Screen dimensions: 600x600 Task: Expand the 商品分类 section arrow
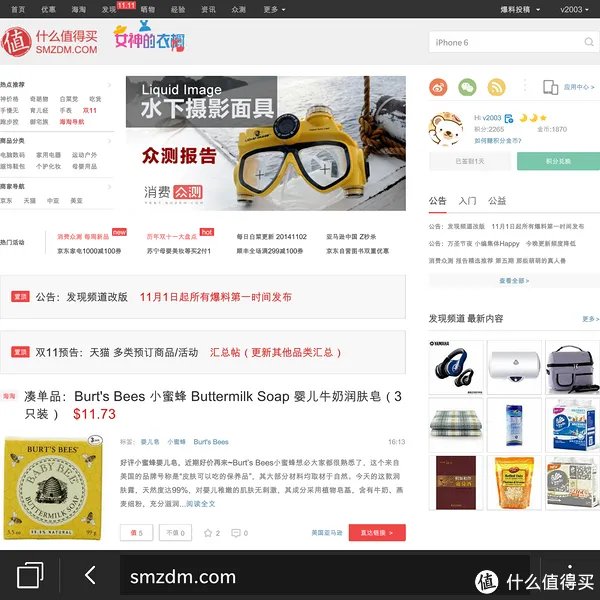109,141
